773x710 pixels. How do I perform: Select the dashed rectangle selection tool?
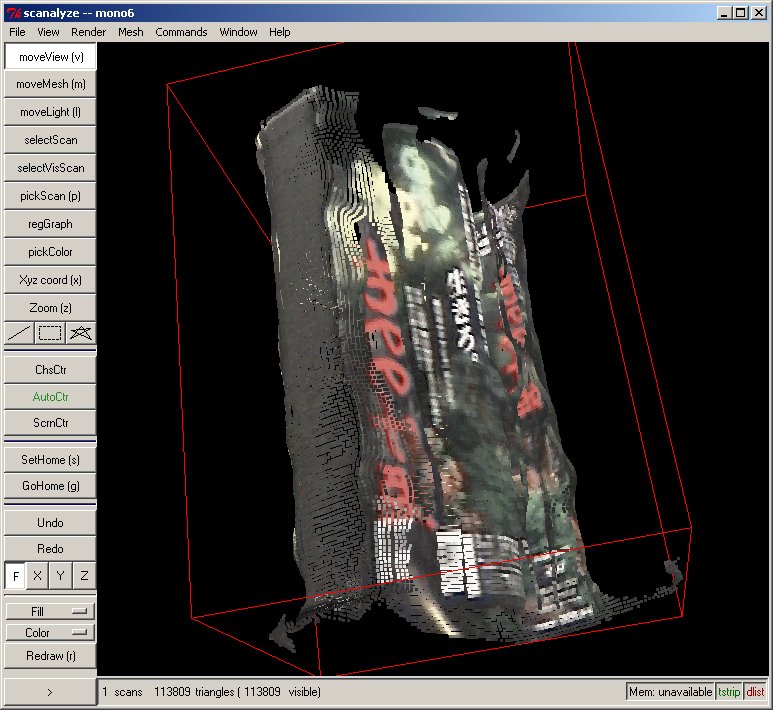50,333
